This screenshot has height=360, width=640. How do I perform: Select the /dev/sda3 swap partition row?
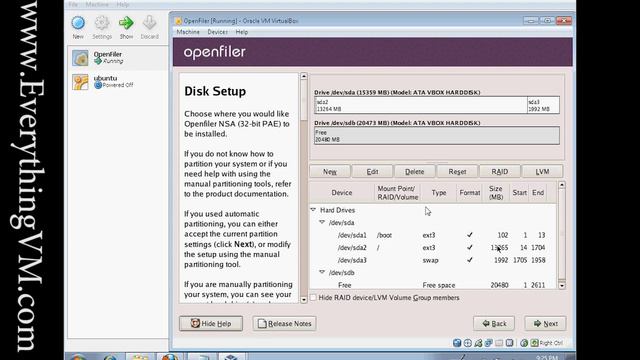pyautogui.click(x=433, y=260)
